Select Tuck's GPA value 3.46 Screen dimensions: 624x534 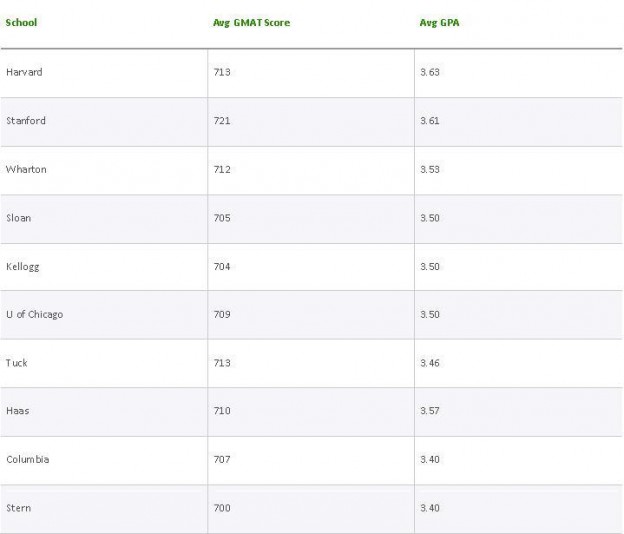(430, 363)
